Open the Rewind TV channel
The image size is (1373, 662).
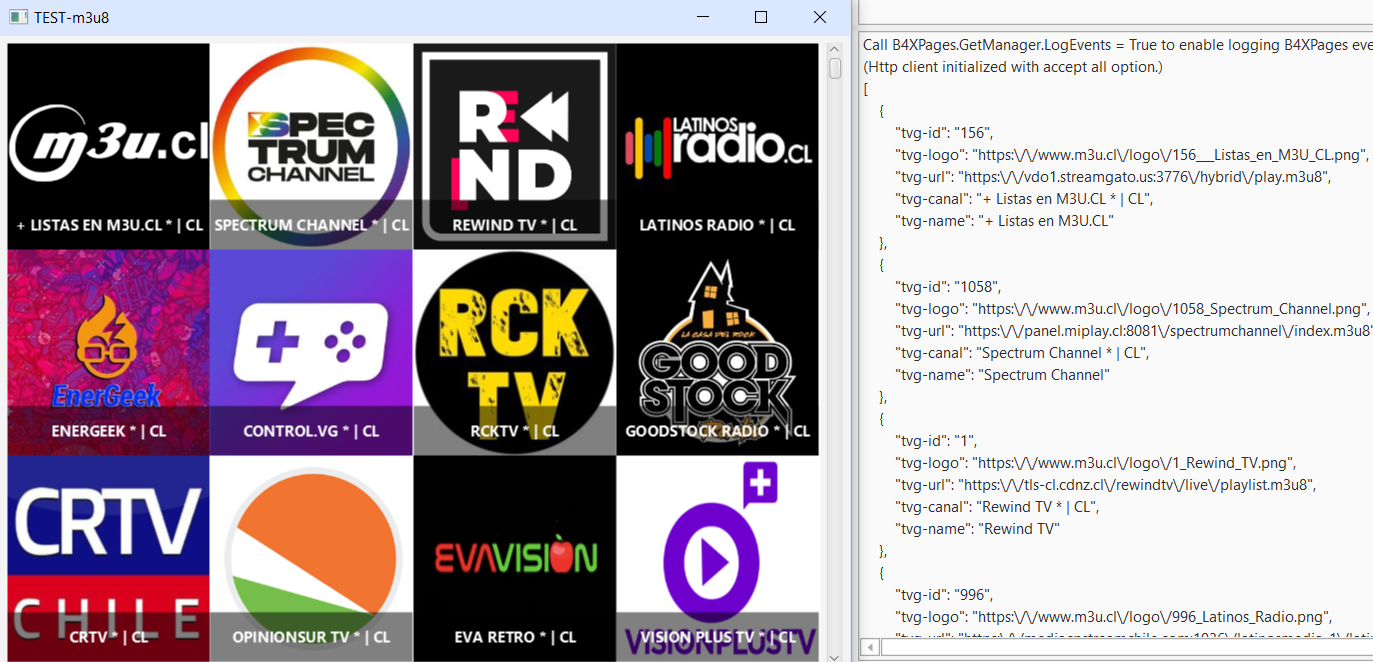[x=514, y=146]
